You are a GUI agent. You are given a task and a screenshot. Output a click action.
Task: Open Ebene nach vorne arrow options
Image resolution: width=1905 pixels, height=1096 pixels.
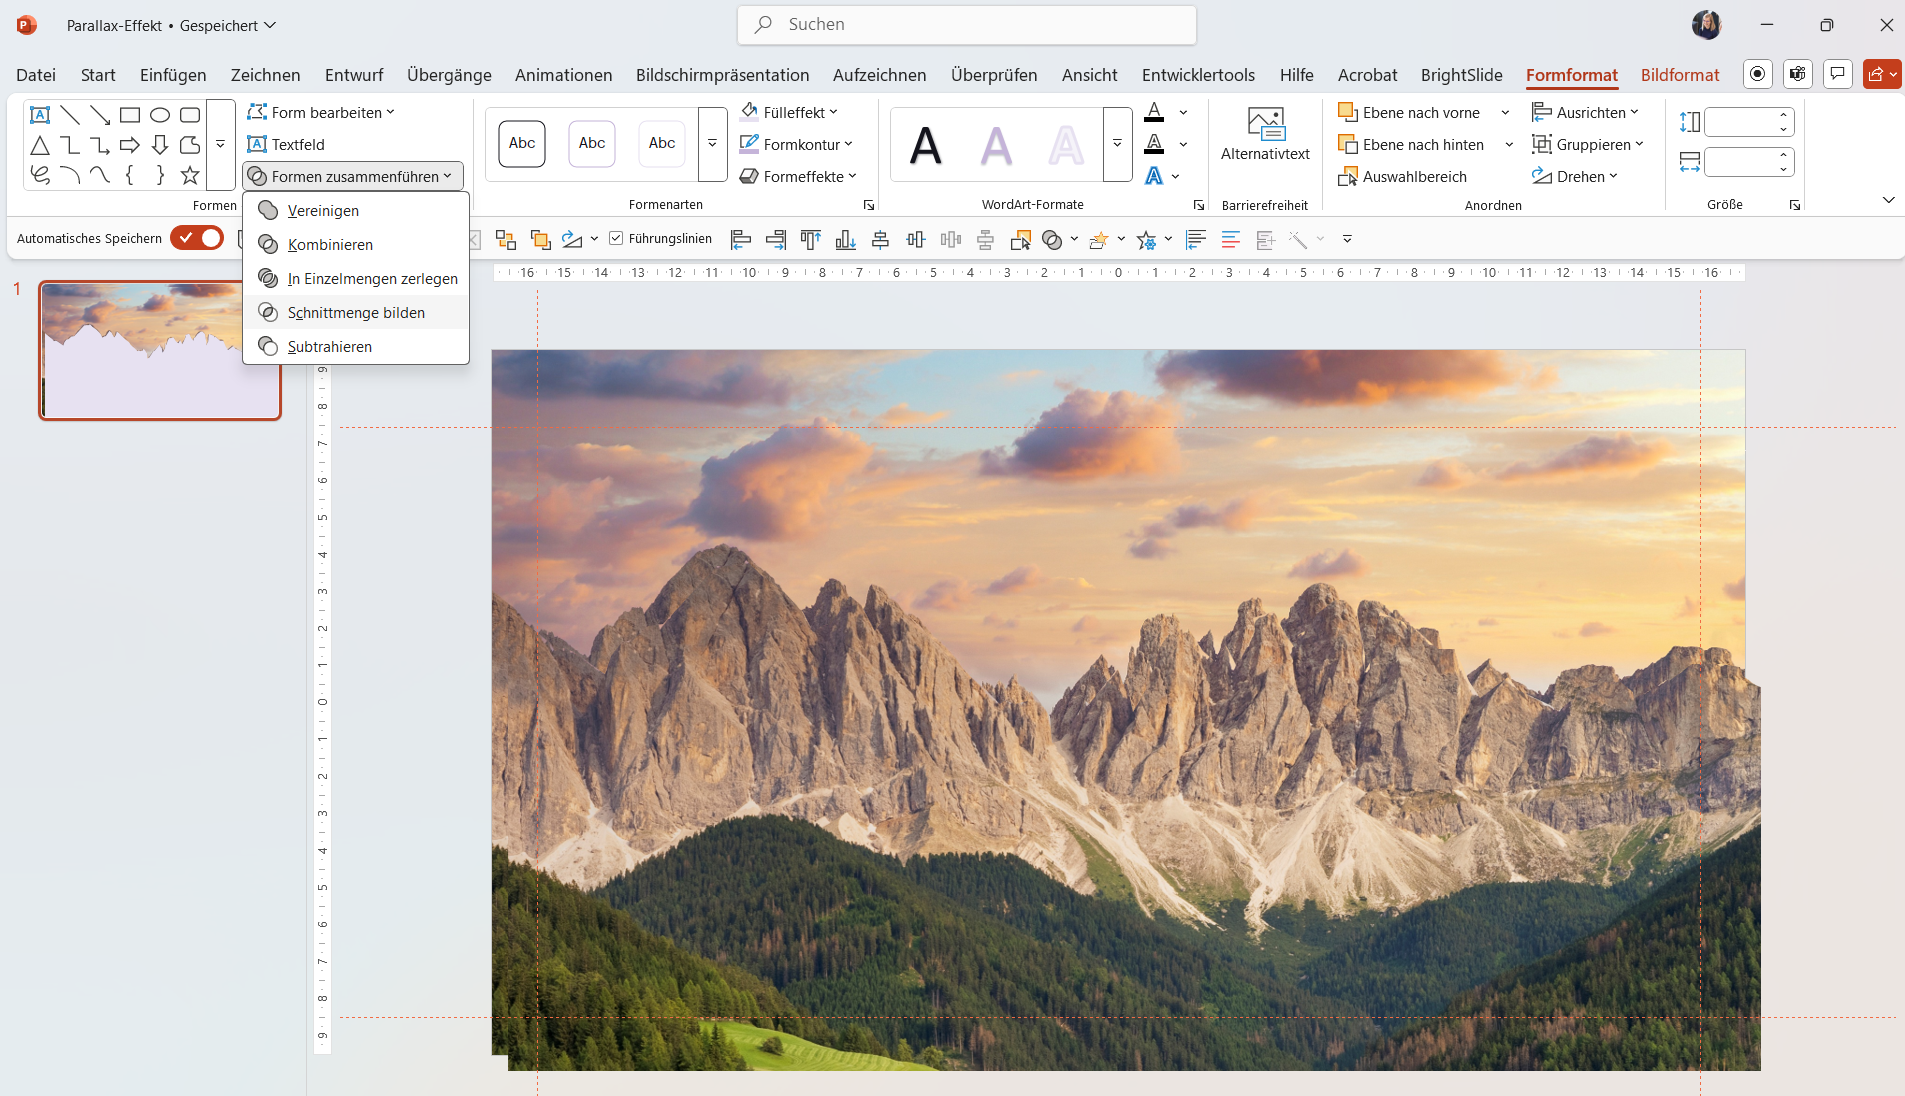click(1505, 112)
